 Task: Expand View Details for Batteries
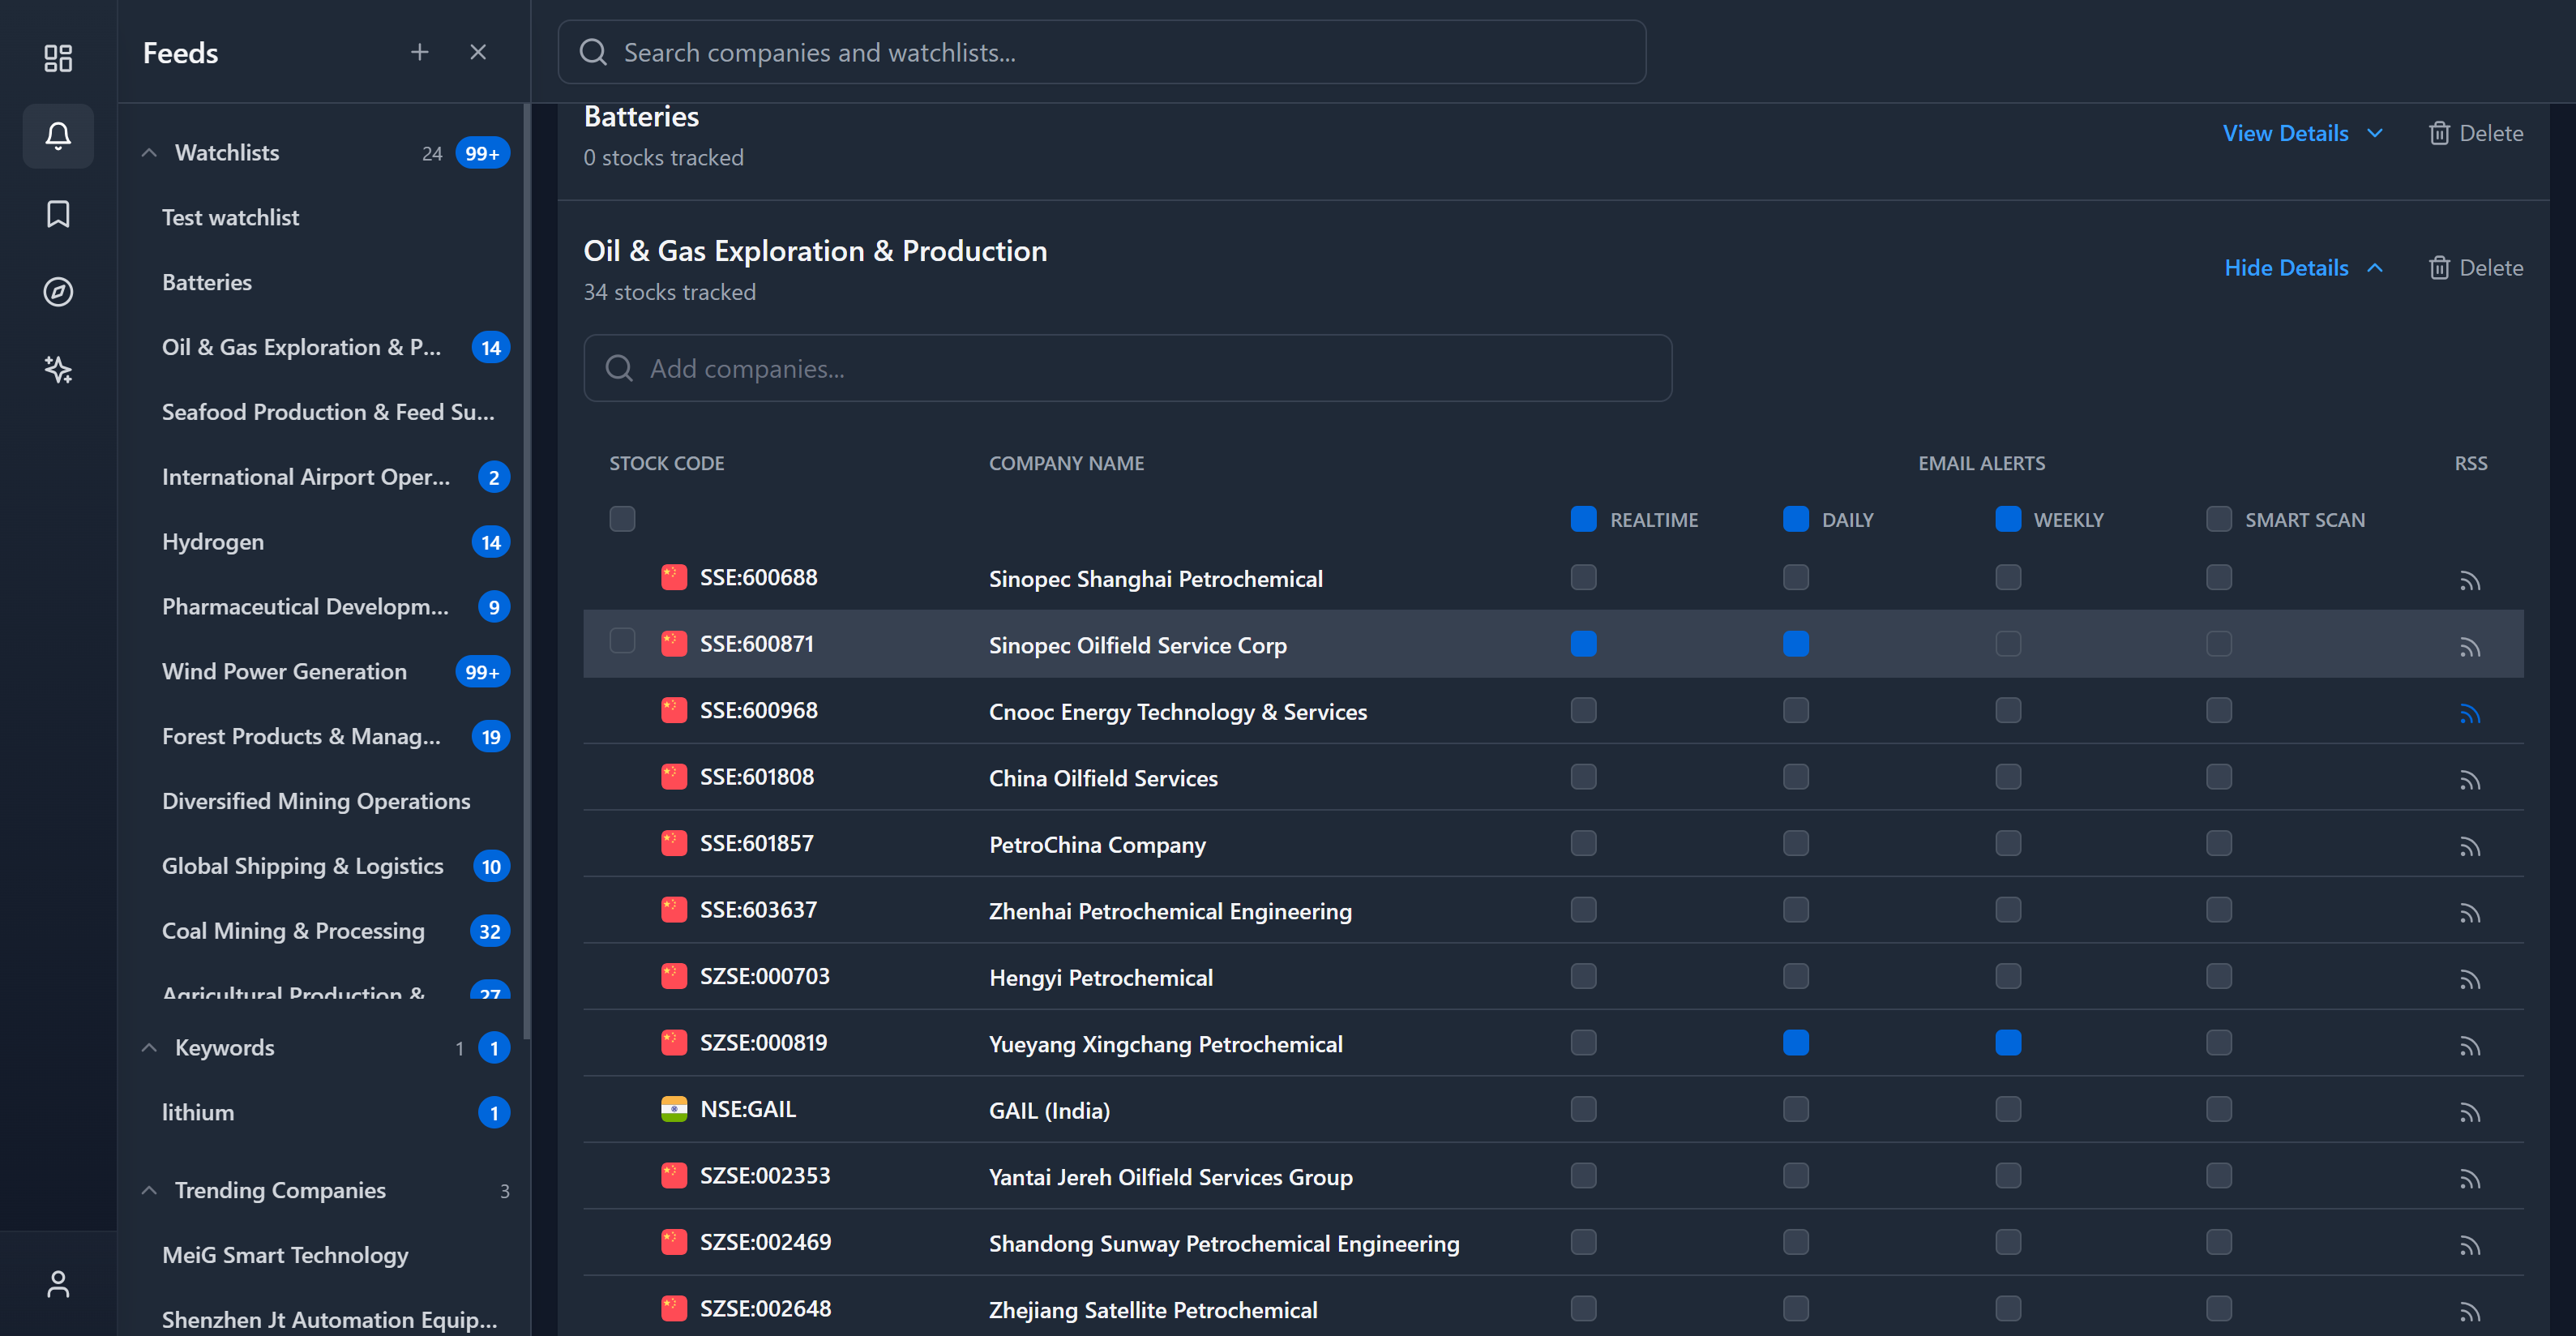point(2285,132)
